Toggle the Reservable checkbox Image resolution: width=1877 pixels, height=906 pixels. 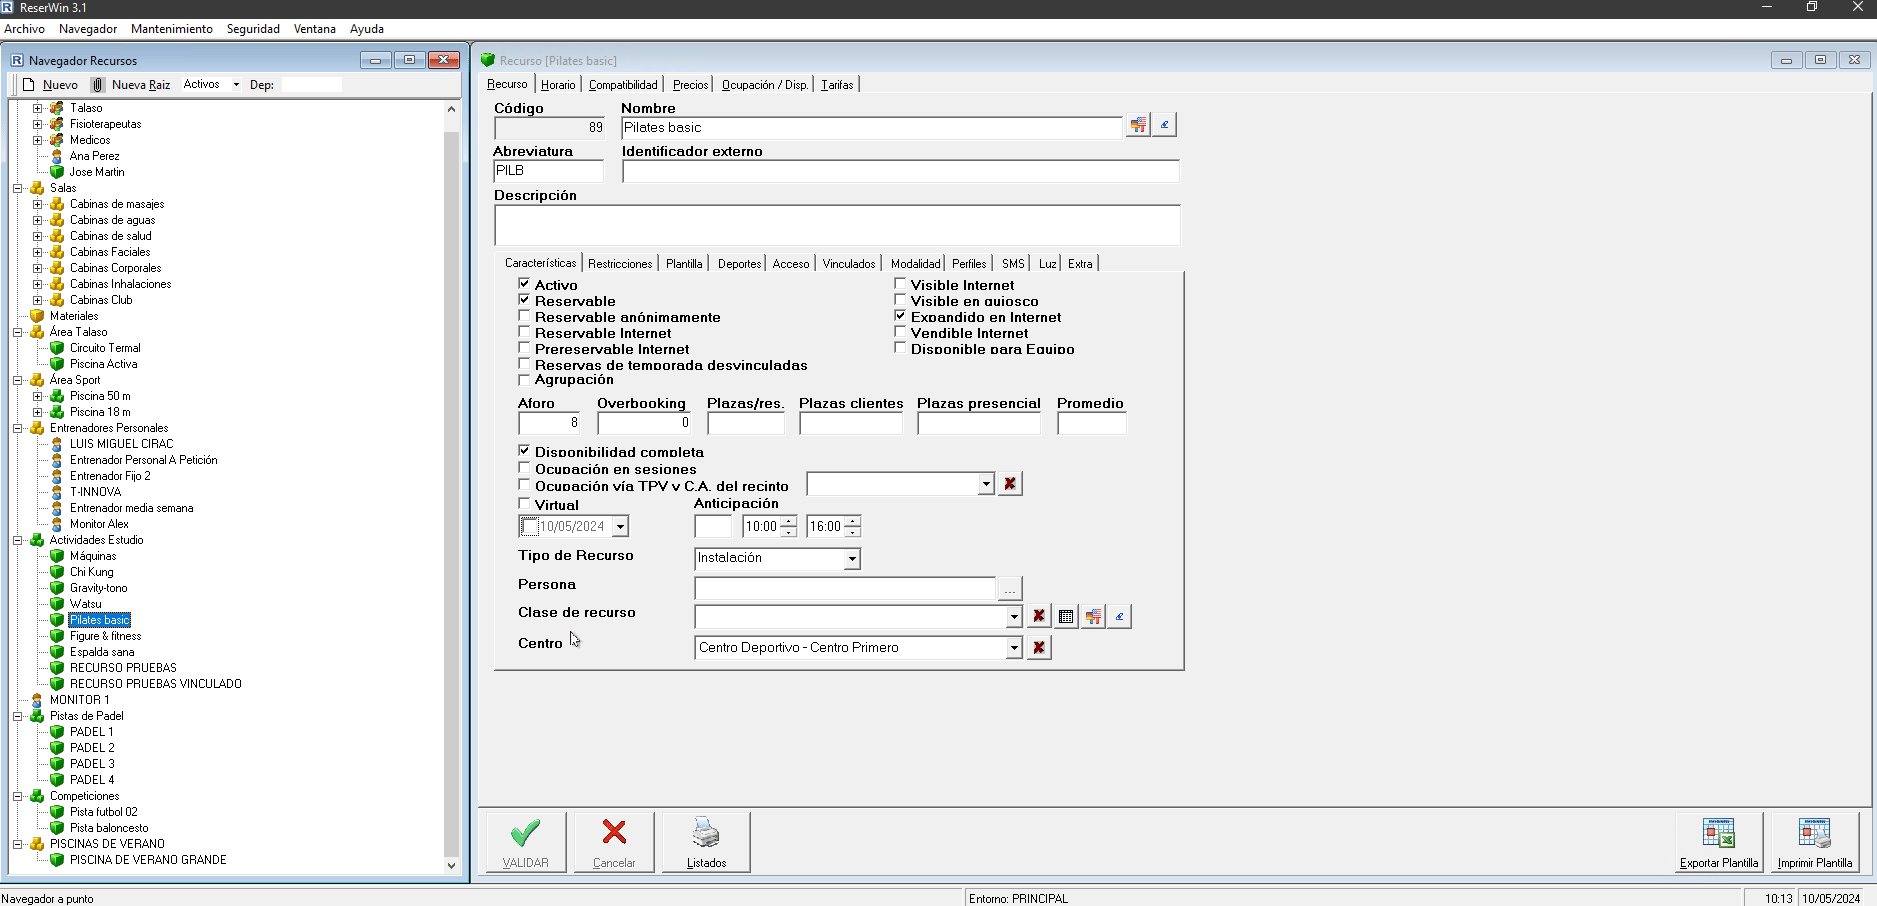[x=524, y=300]
